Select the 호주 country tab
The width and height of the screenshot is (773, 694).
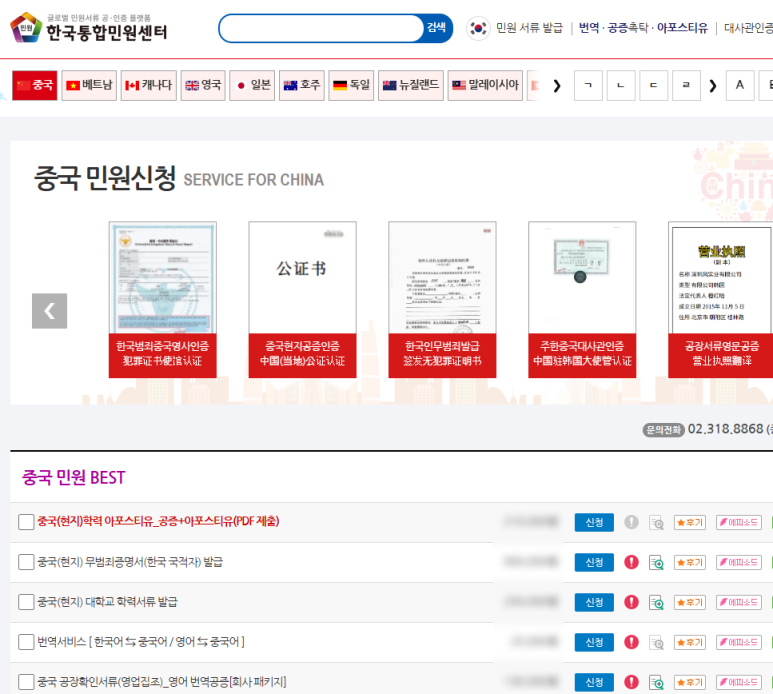302,85
